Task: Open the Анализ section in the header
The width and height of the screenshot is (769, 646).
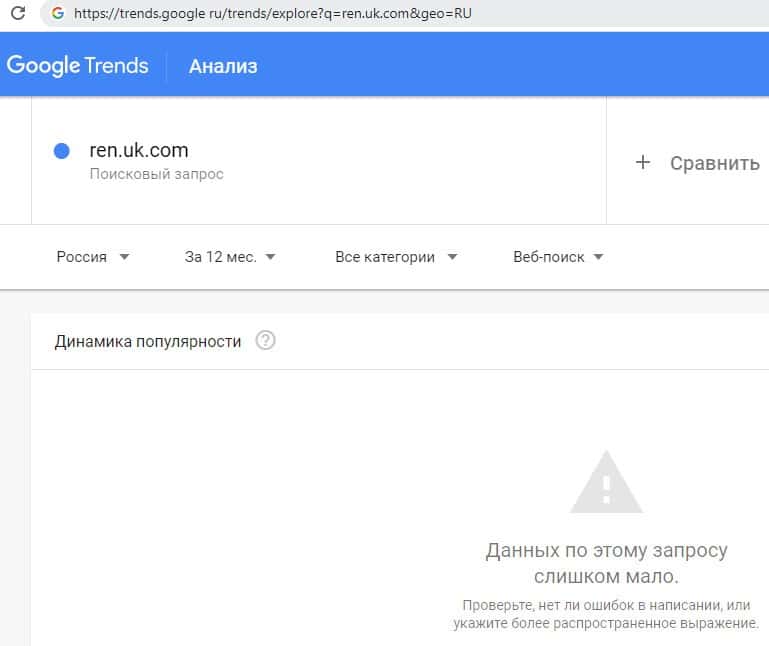Action: pyautogui.click(x=223, y=66)
